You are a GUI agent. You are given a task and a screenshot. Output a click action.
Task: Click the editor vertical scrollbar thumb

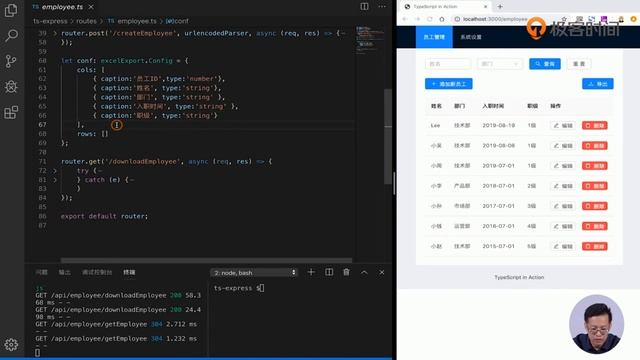[388, 136]
